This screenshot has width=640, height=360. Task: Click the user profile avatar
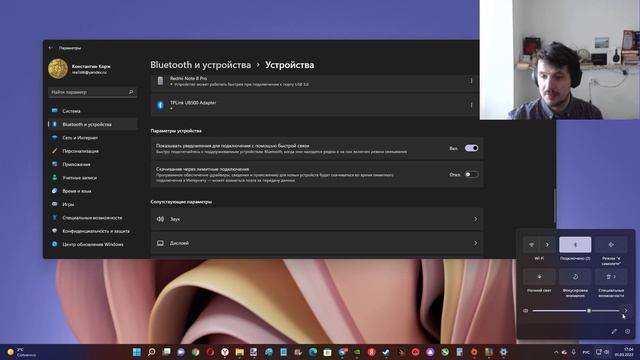58,69
